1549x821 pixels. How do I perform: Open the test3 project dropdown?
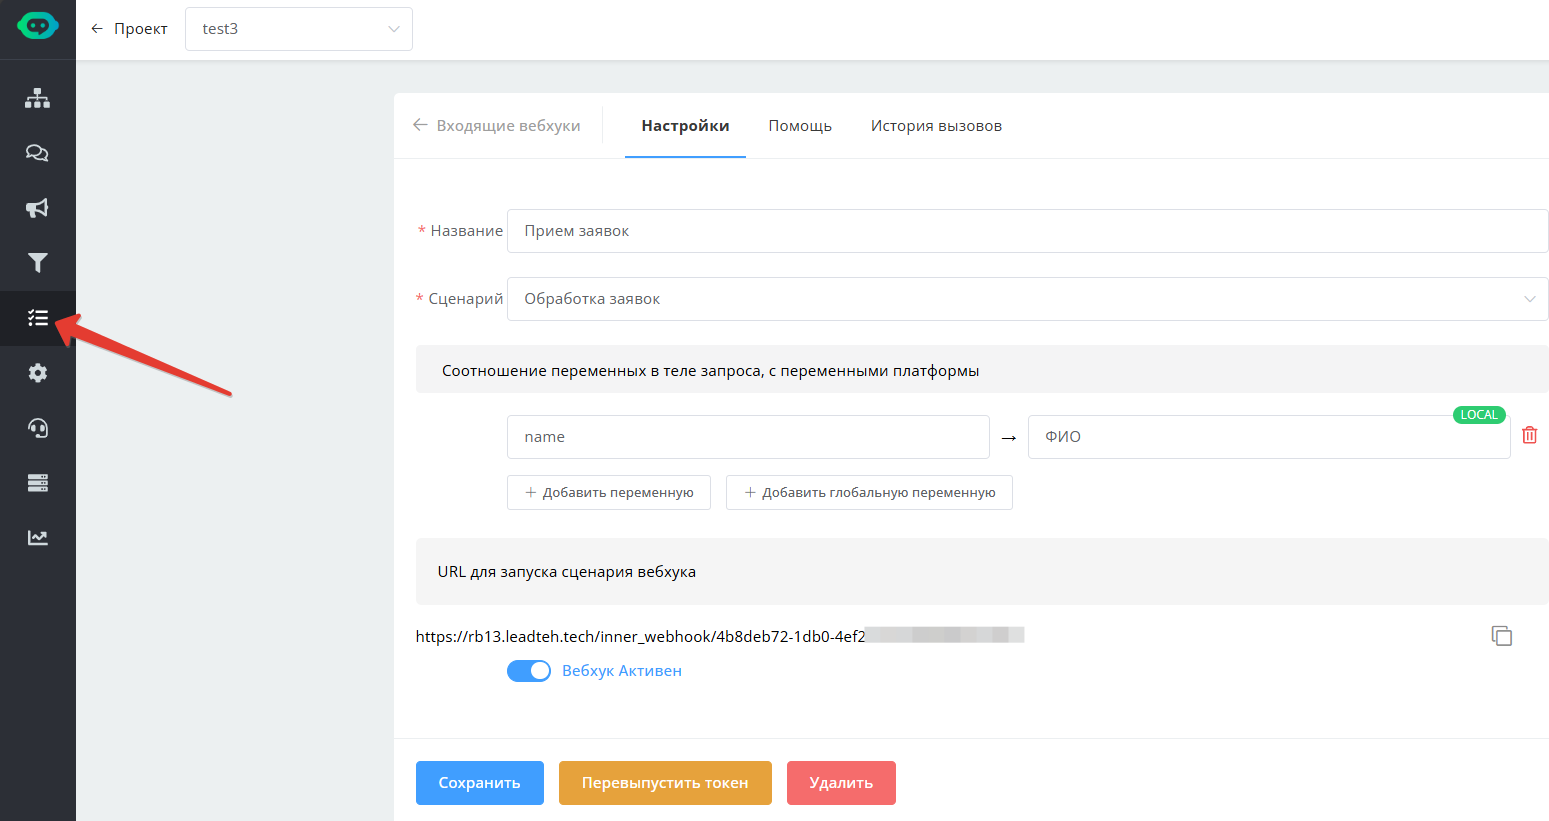pos(298,29)
